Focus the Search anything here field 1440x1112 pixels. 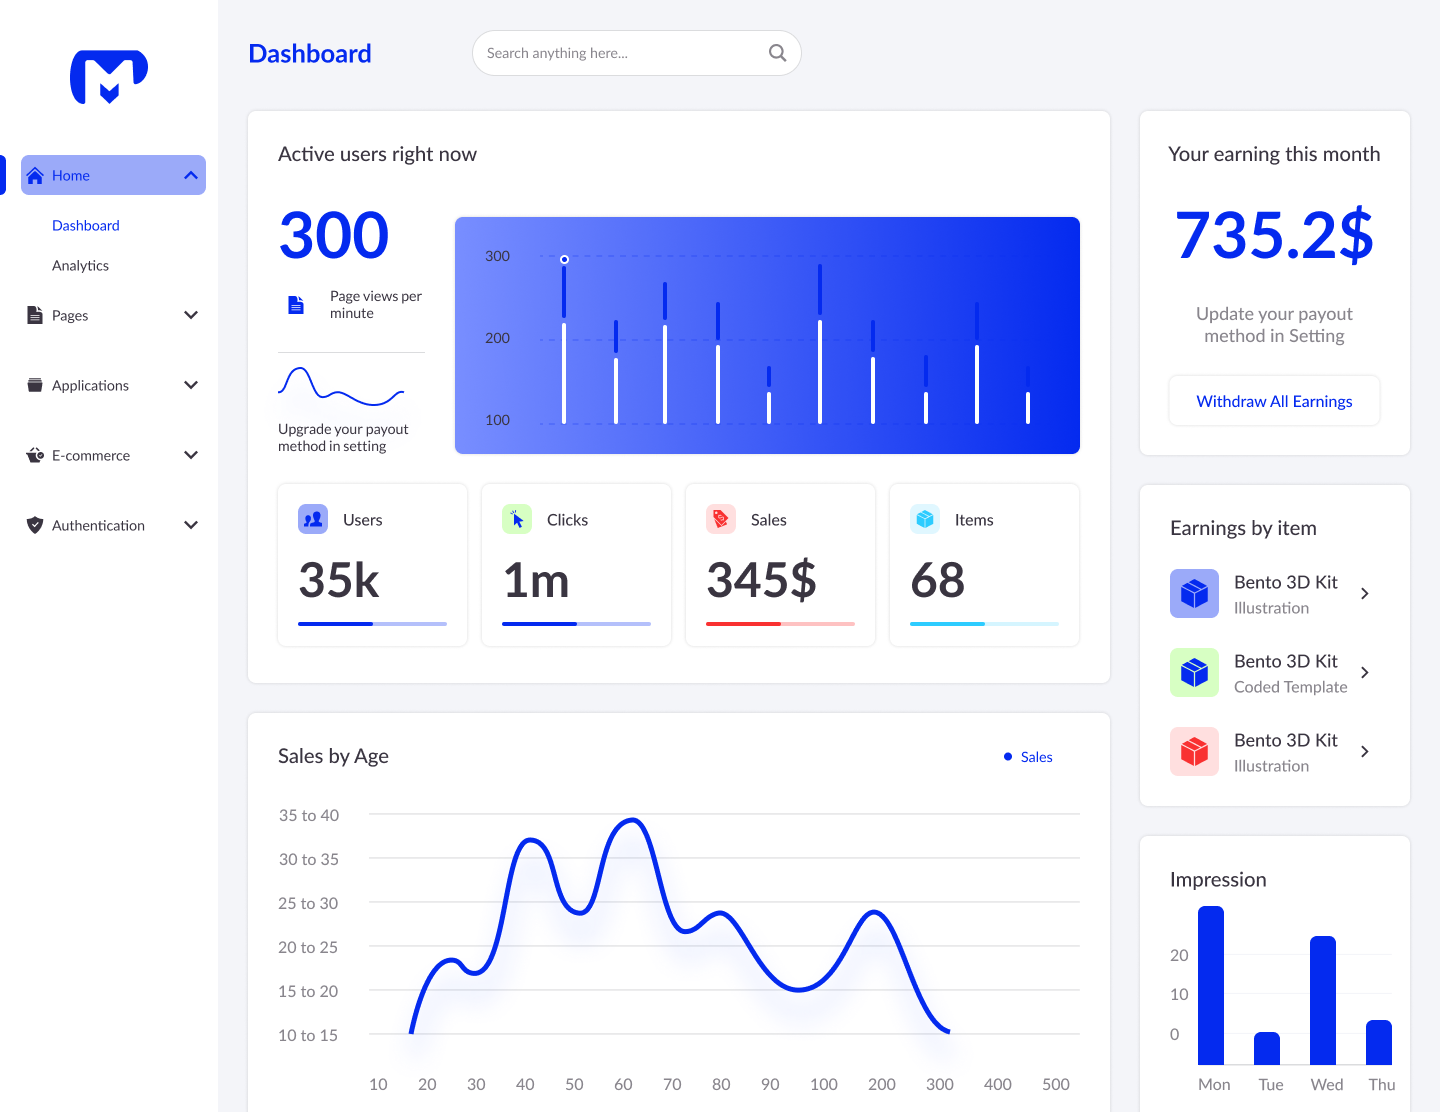pyautogui.click(x=636, y=53)
